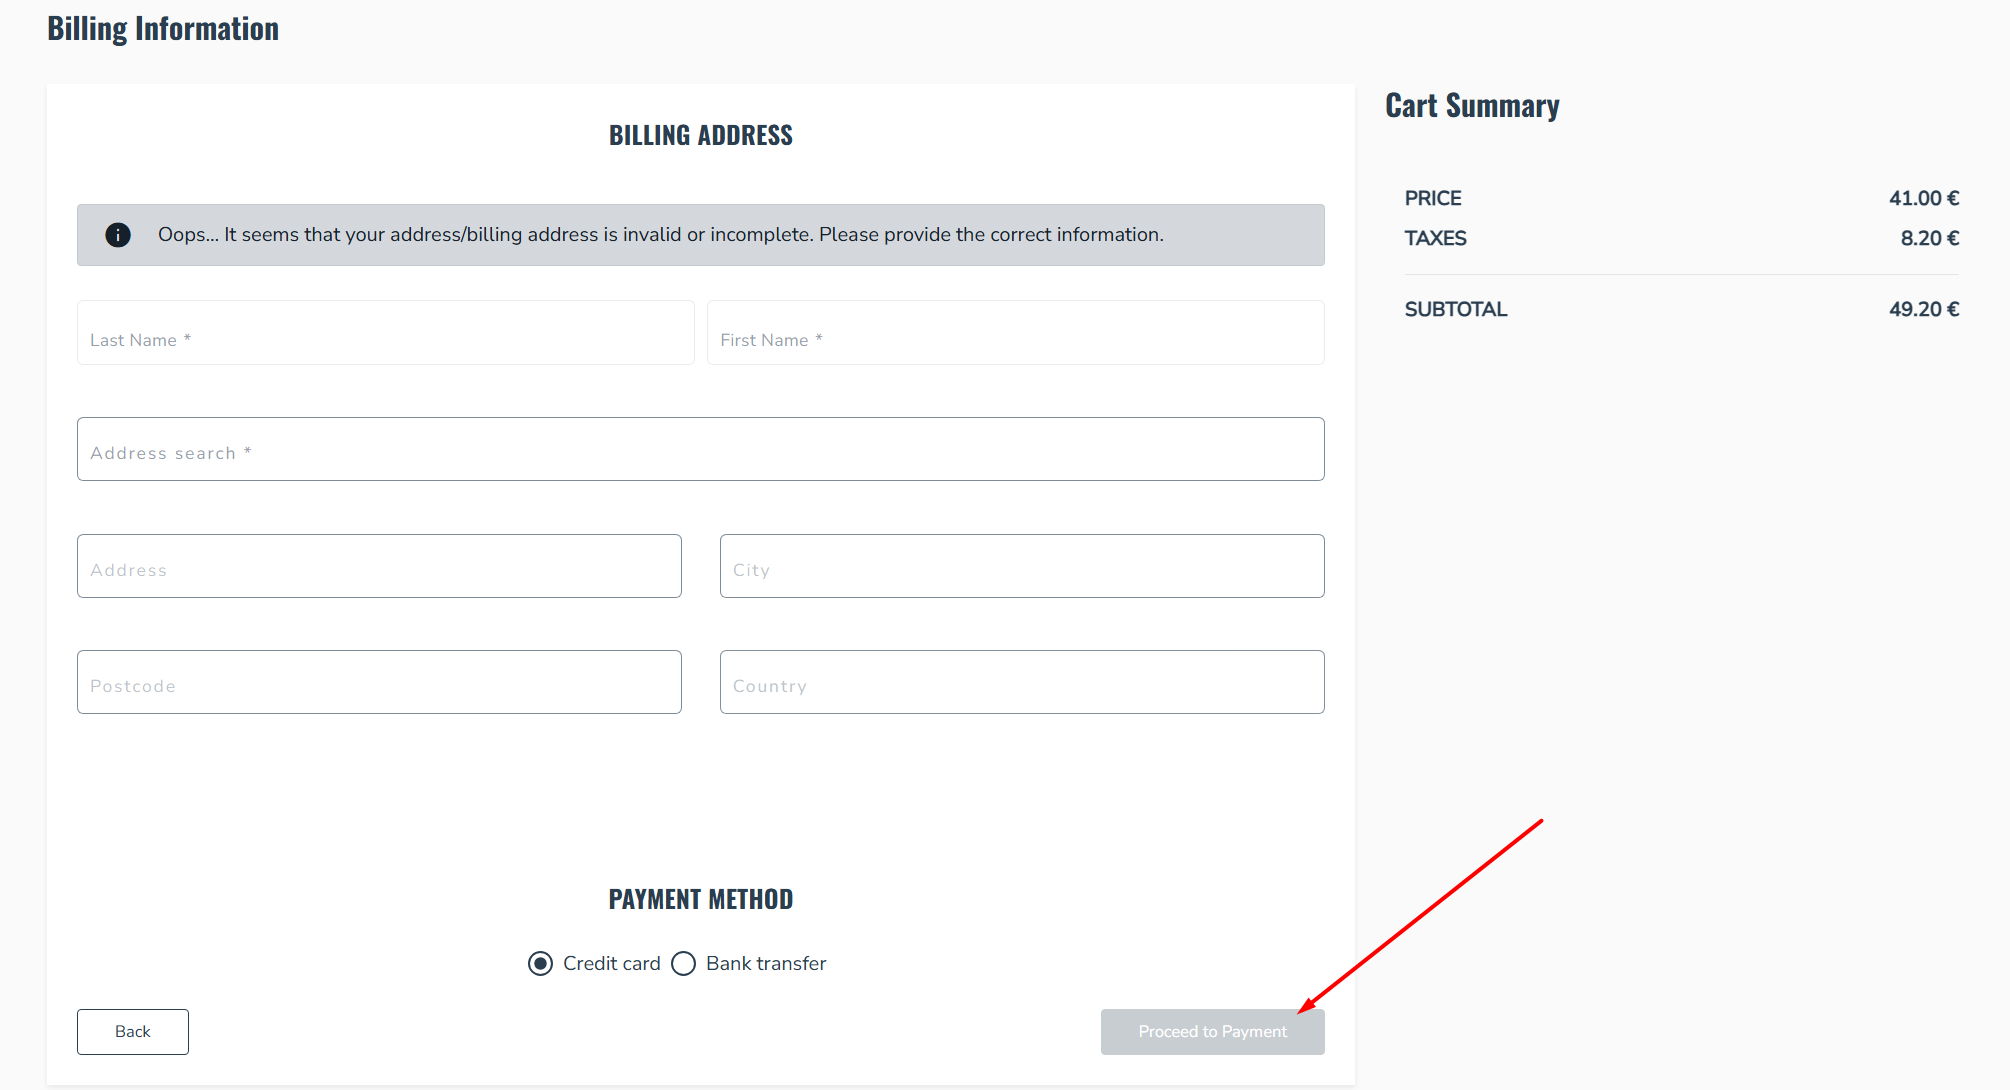Screen dimensions: 2010x1090
Task: Select the Bank transfer radio button
Action: [x=683, y=963]
